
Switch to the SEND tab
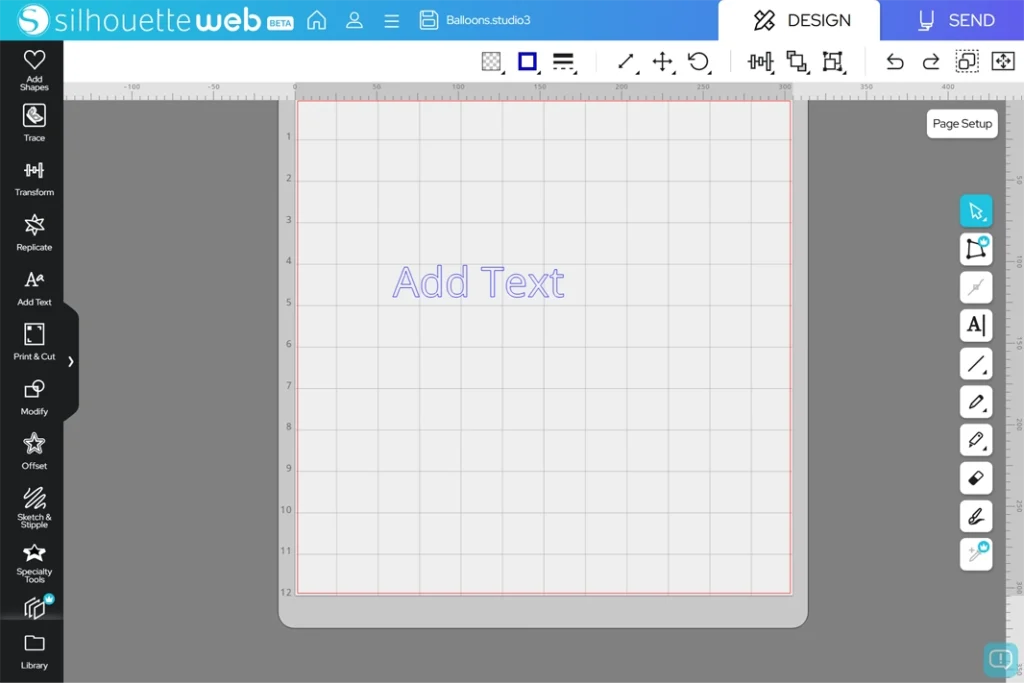point(956,20)
